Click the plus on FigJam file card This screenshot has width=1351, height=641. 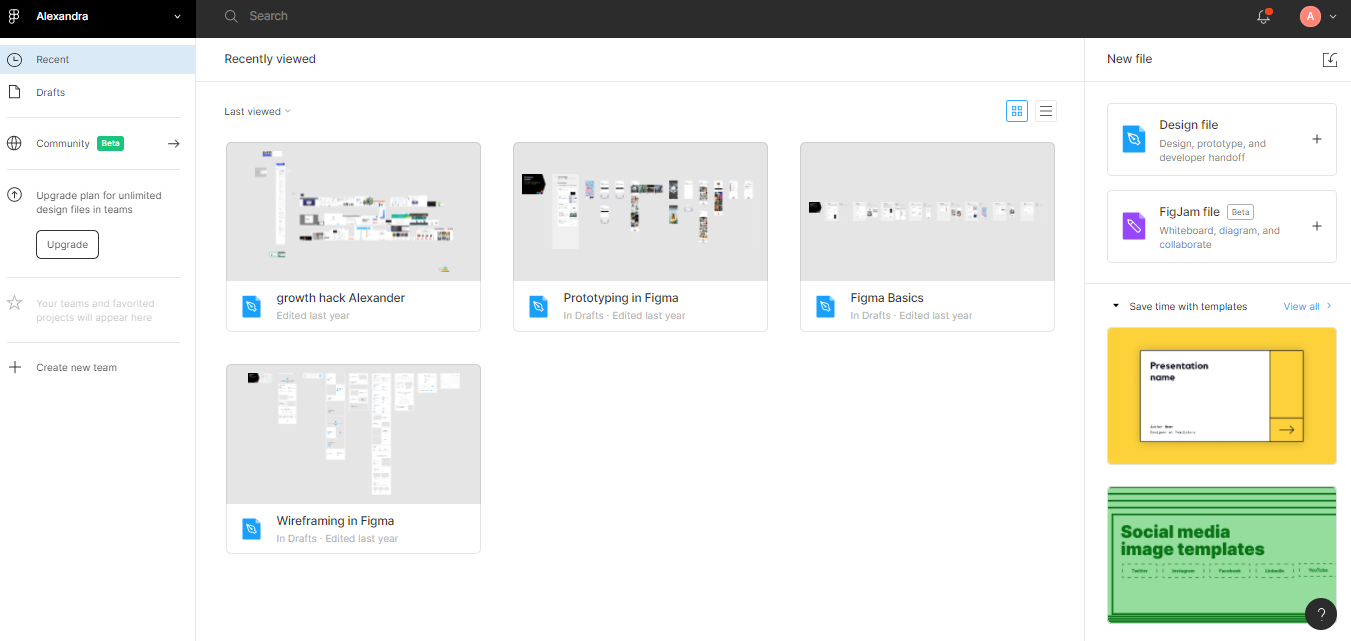tap(1317, 226)
